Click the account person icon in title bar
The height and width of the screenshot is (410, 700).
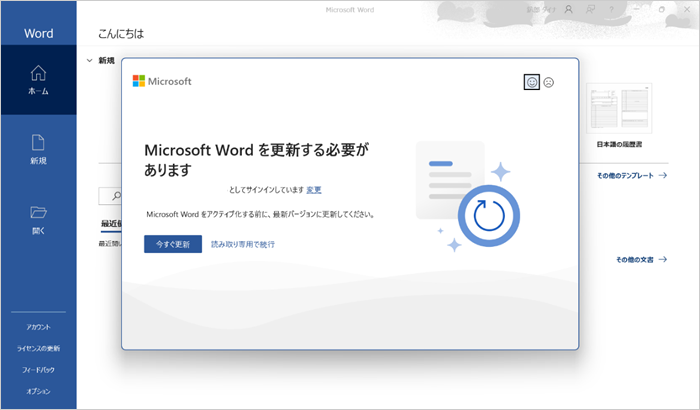(568, 9)
